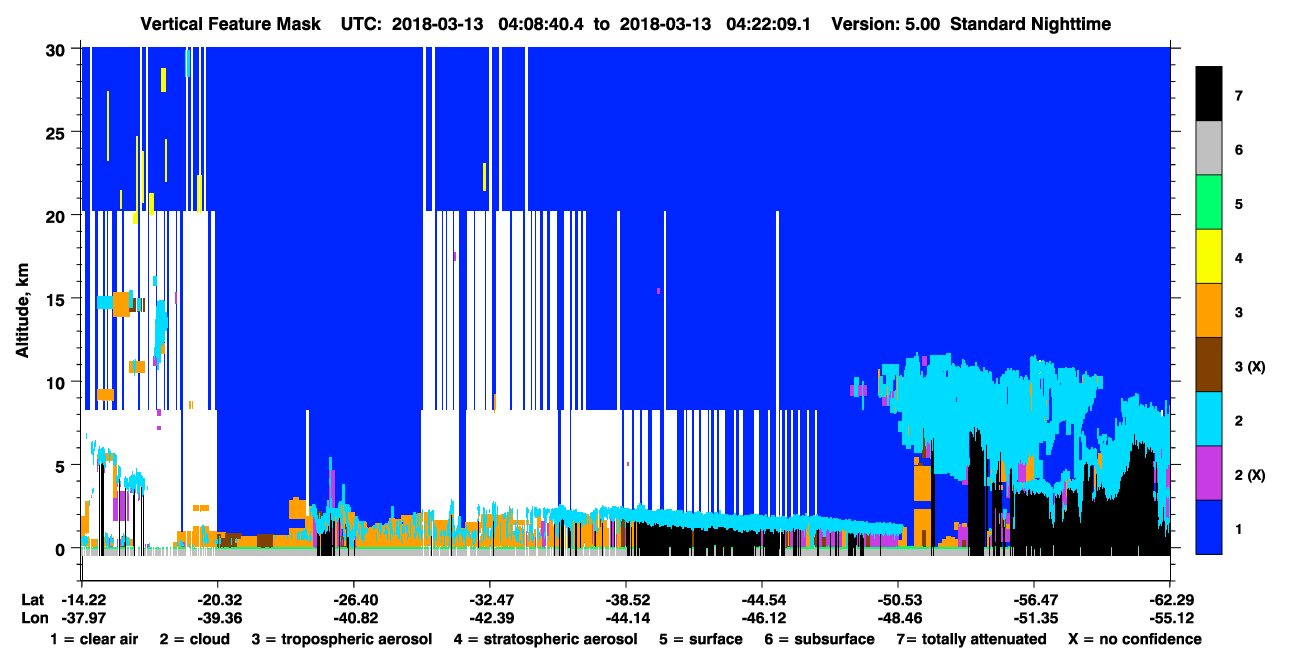The image size is (1300, 667).
Task: Click the longitude value '-42.39'
Action: (489, 617)
